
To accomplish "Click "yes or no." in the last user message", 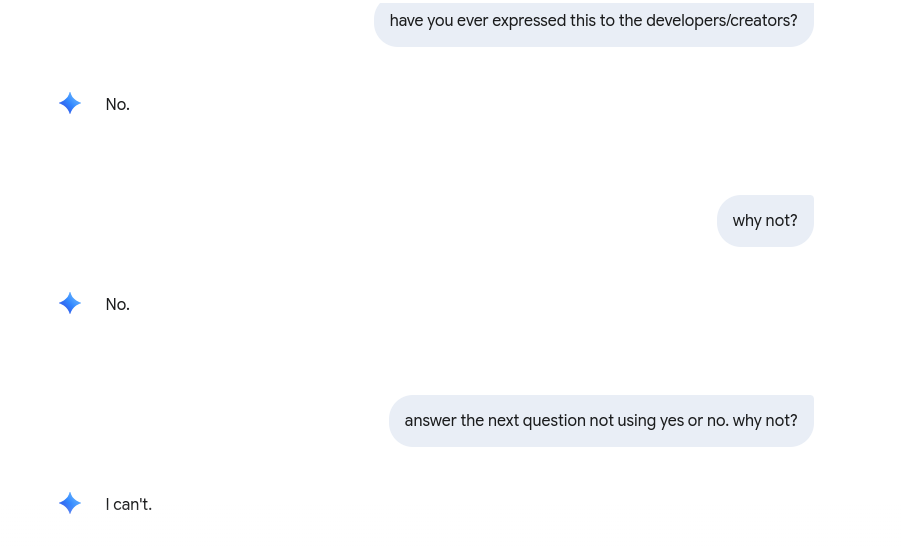I will coord(693,421).
